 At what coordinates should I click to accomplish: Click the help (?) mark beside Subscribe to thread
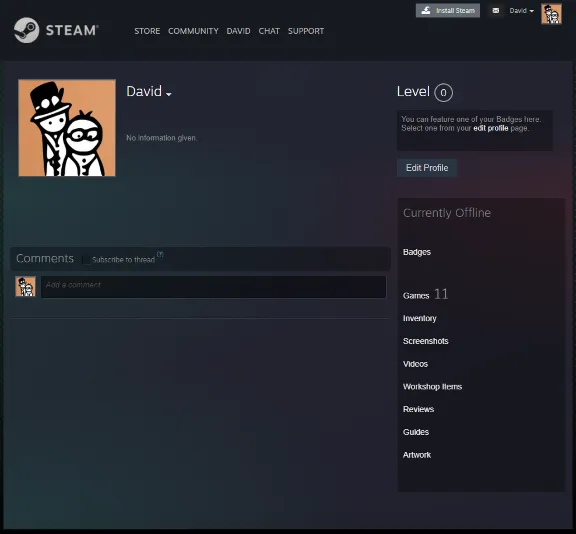[x=160, y=254]
